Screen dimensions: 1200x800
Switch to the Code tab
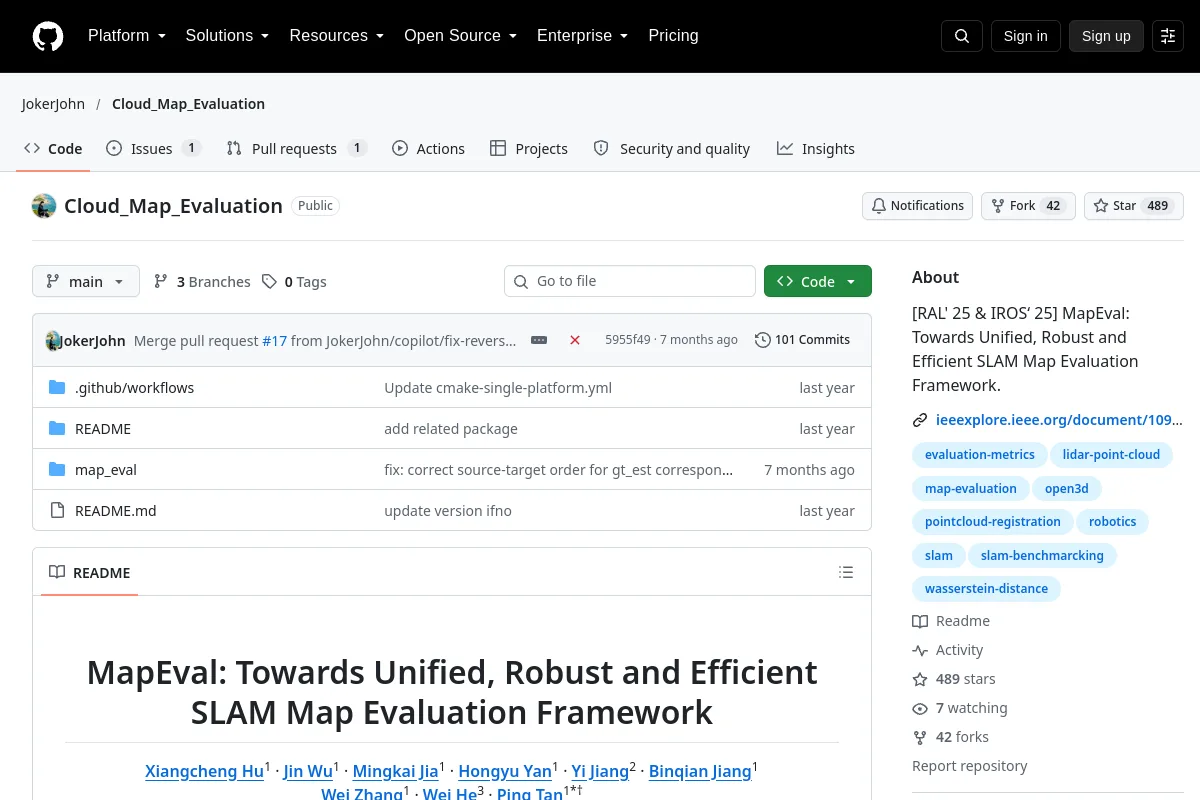coord(54,149)
